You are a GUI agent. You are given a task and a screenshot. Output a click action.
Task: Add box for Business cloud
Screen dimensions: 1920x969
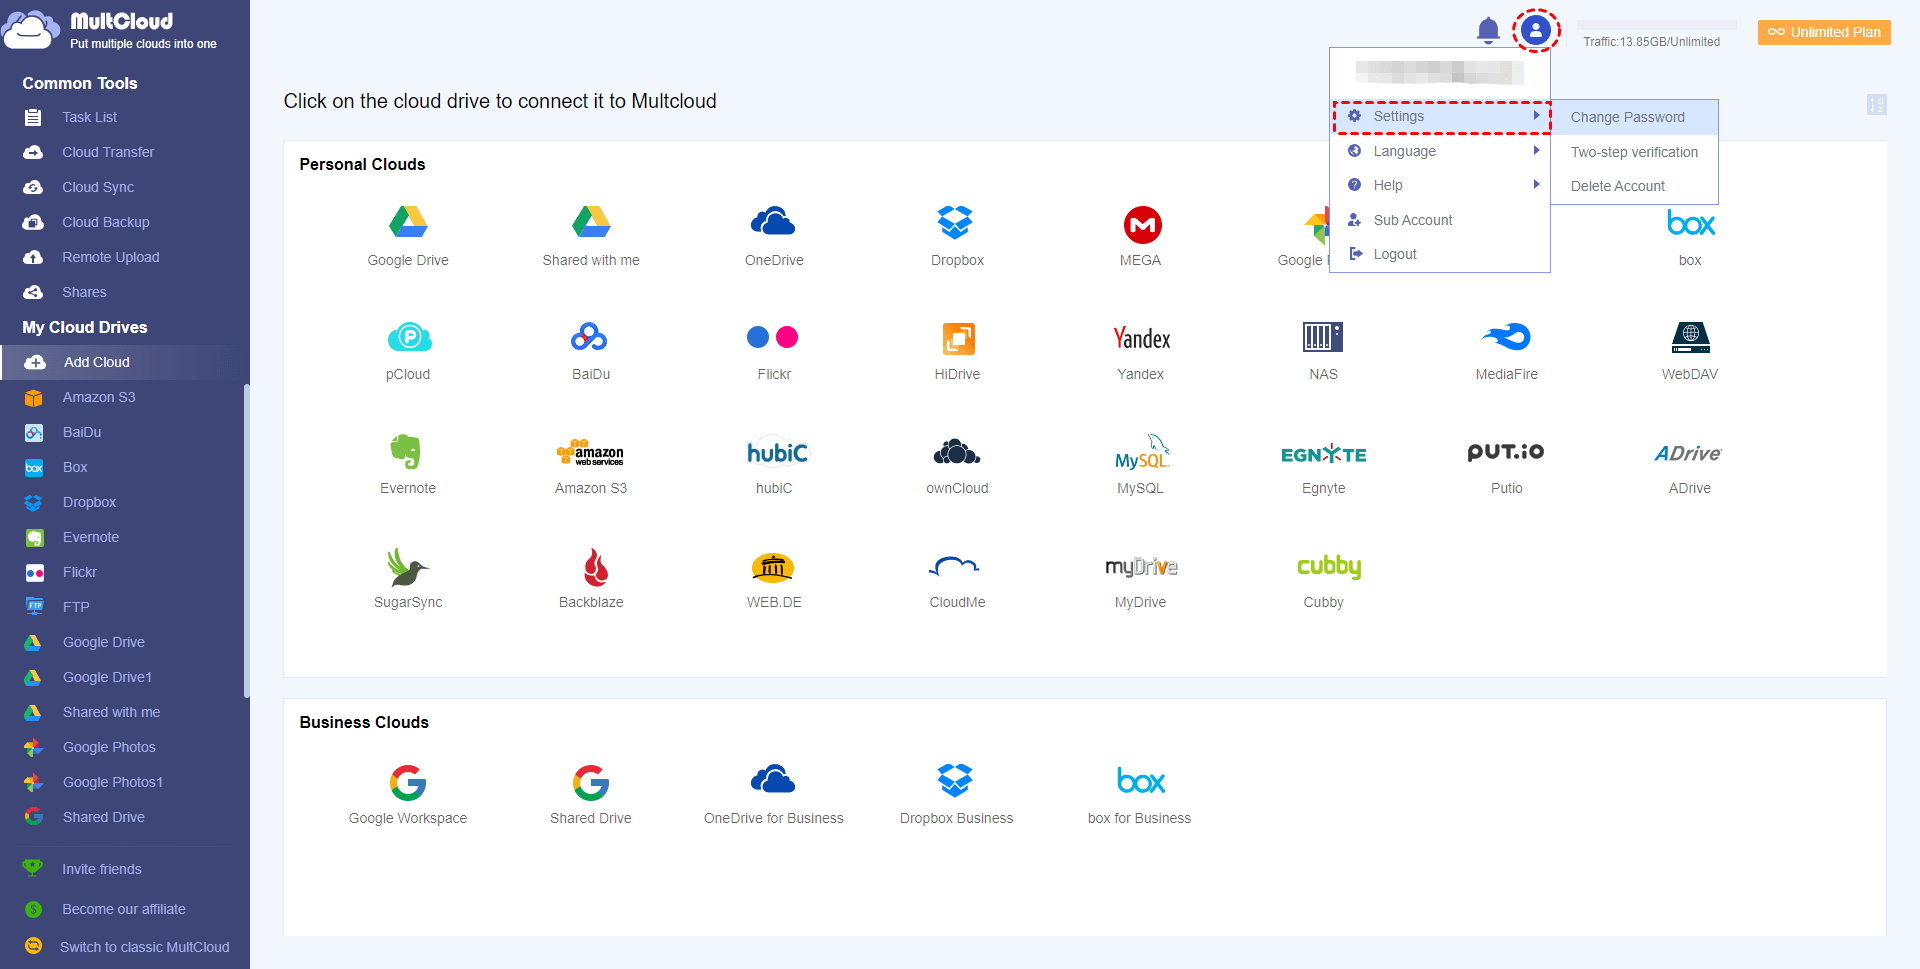[1141, 781]
